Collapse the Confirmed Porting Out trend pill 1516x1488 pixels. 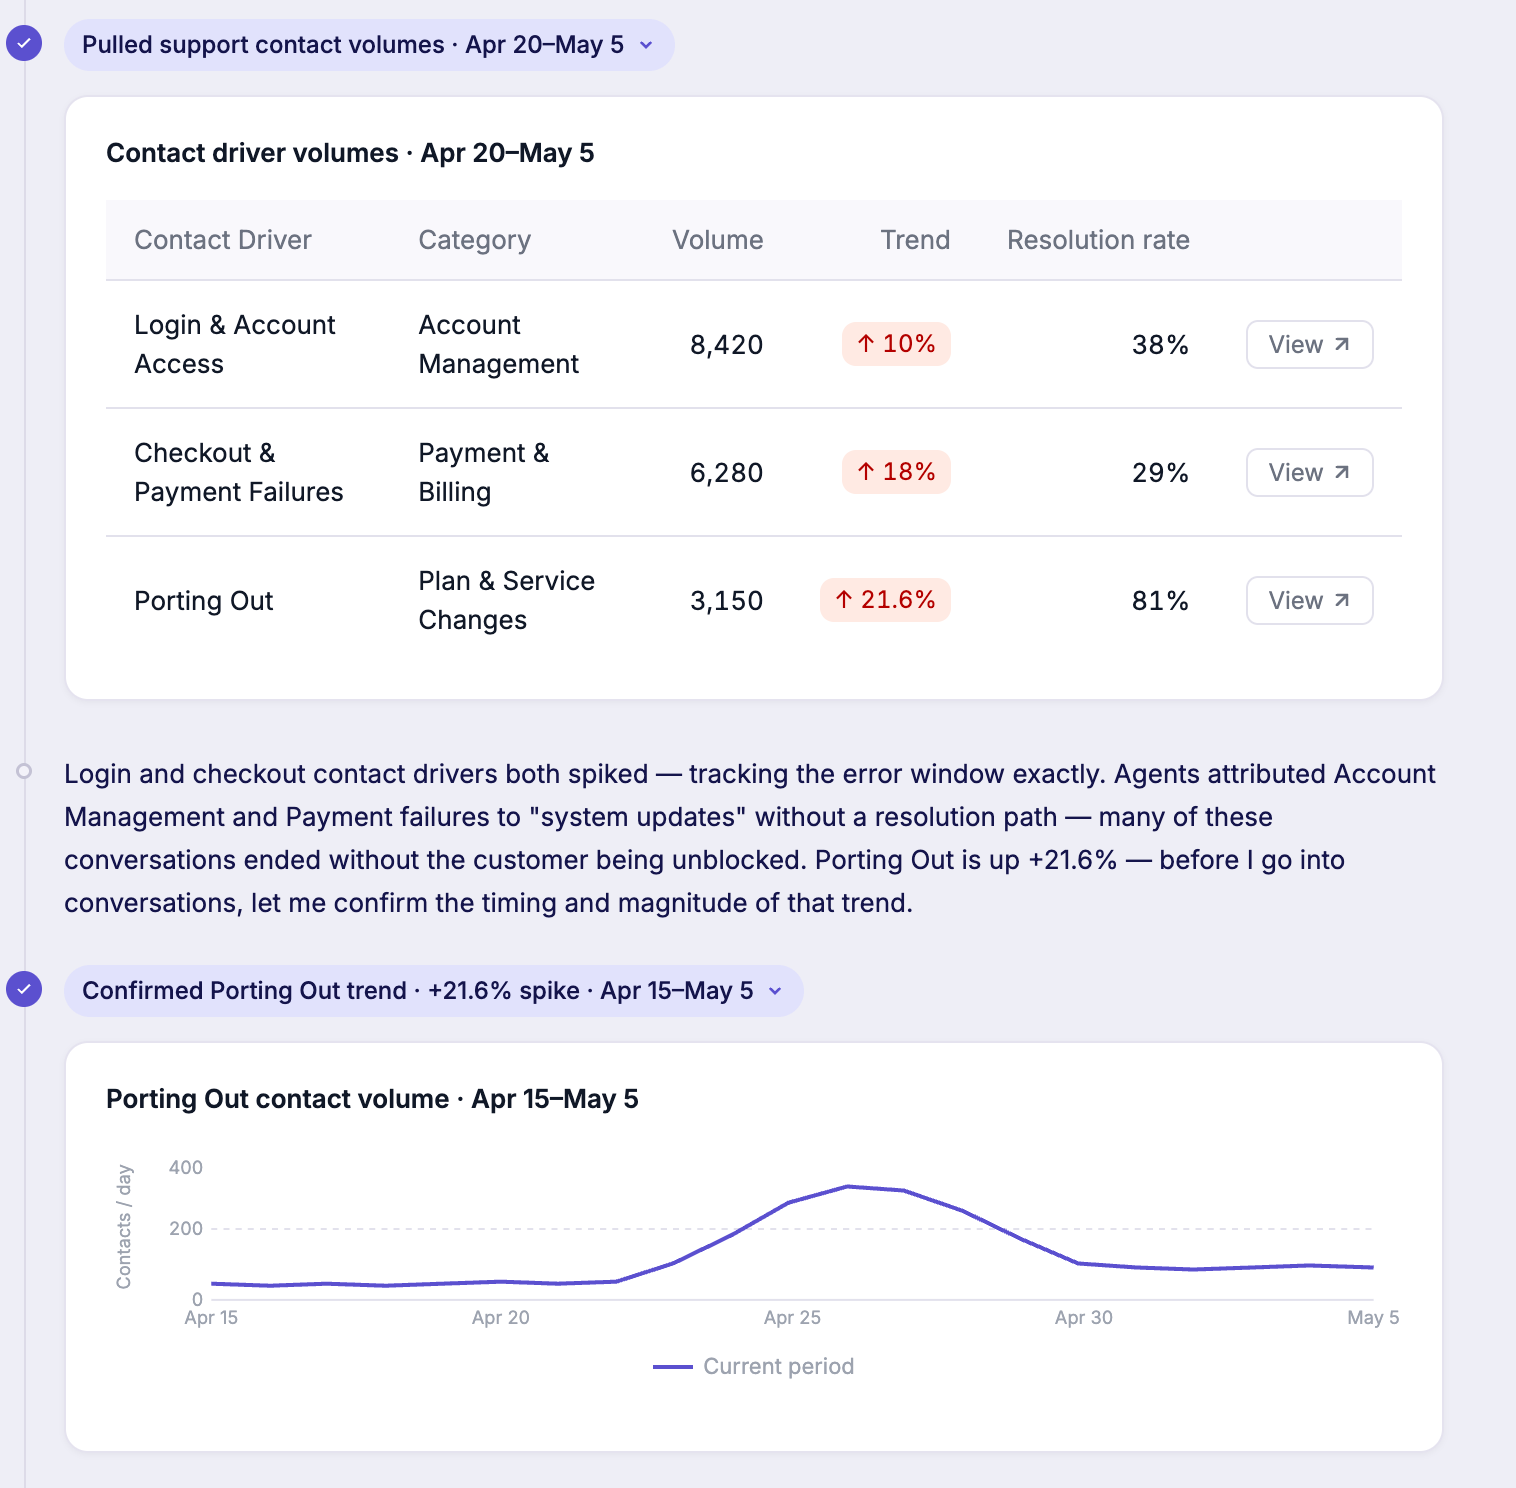click(434, 991)
